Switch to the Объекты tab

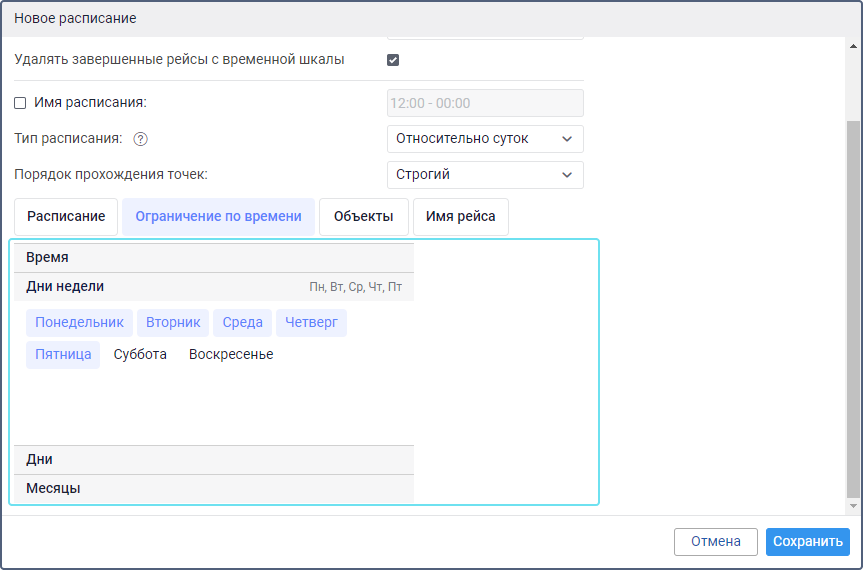coord(364,217)
